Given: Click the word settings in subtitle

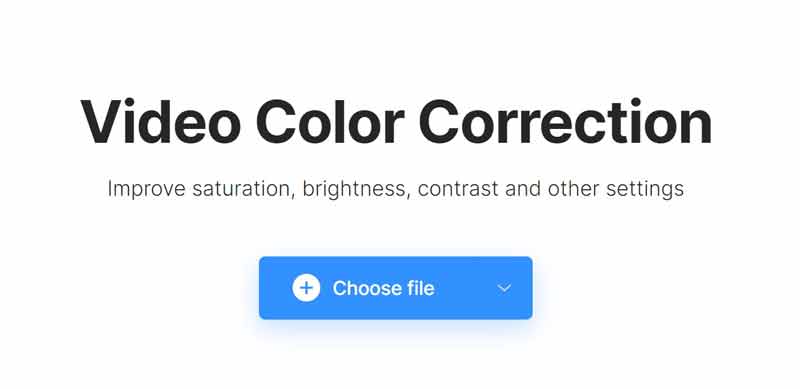Looking at the screenshot, I should point(645,189).
